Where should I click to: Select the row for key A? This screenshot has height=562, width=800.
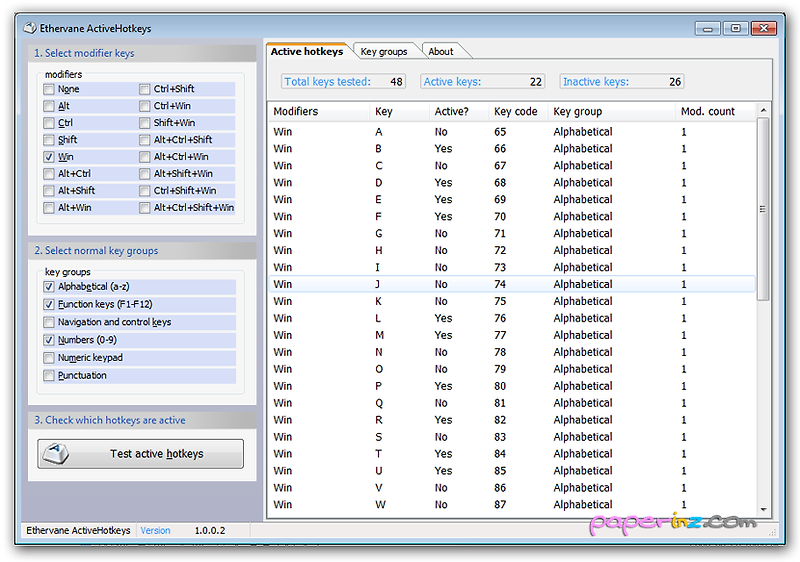[512, 132]
